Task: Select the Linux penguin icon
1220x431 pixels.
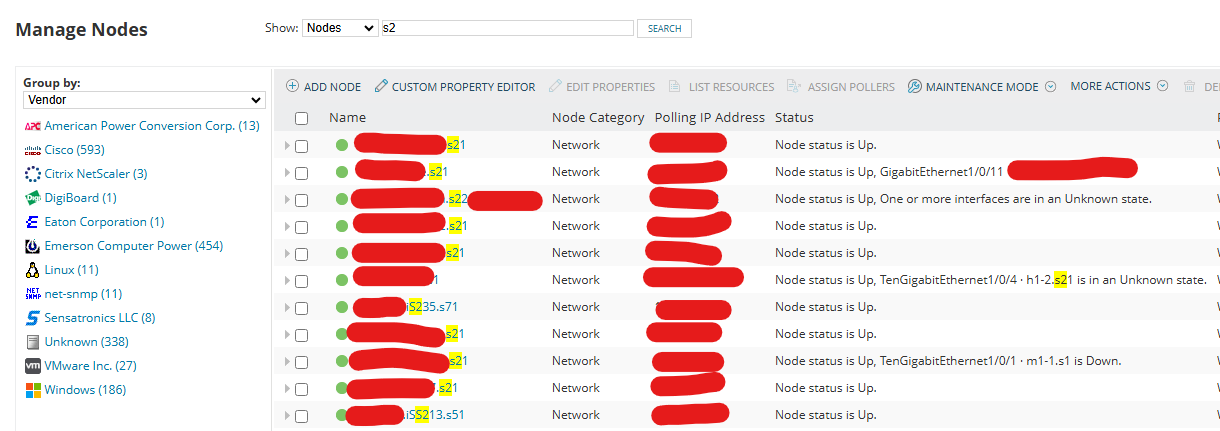Action: click(x=32, y=270)
